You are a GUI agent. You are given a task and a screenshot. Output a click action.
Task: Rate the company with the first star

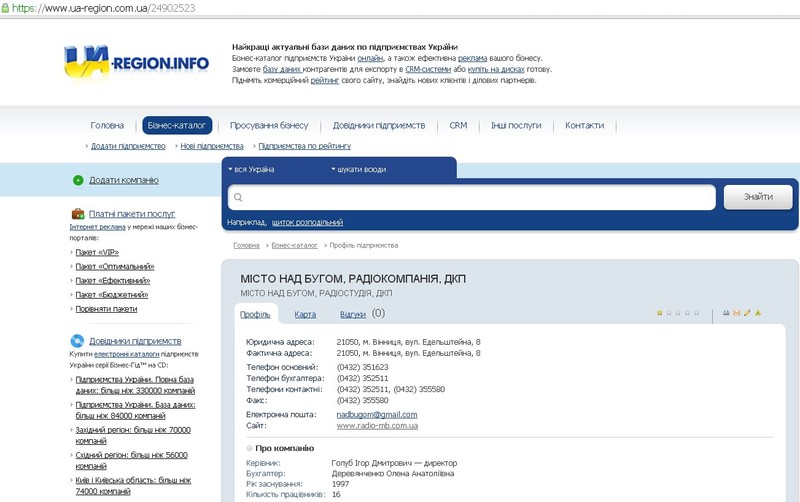tap(660, 313)
